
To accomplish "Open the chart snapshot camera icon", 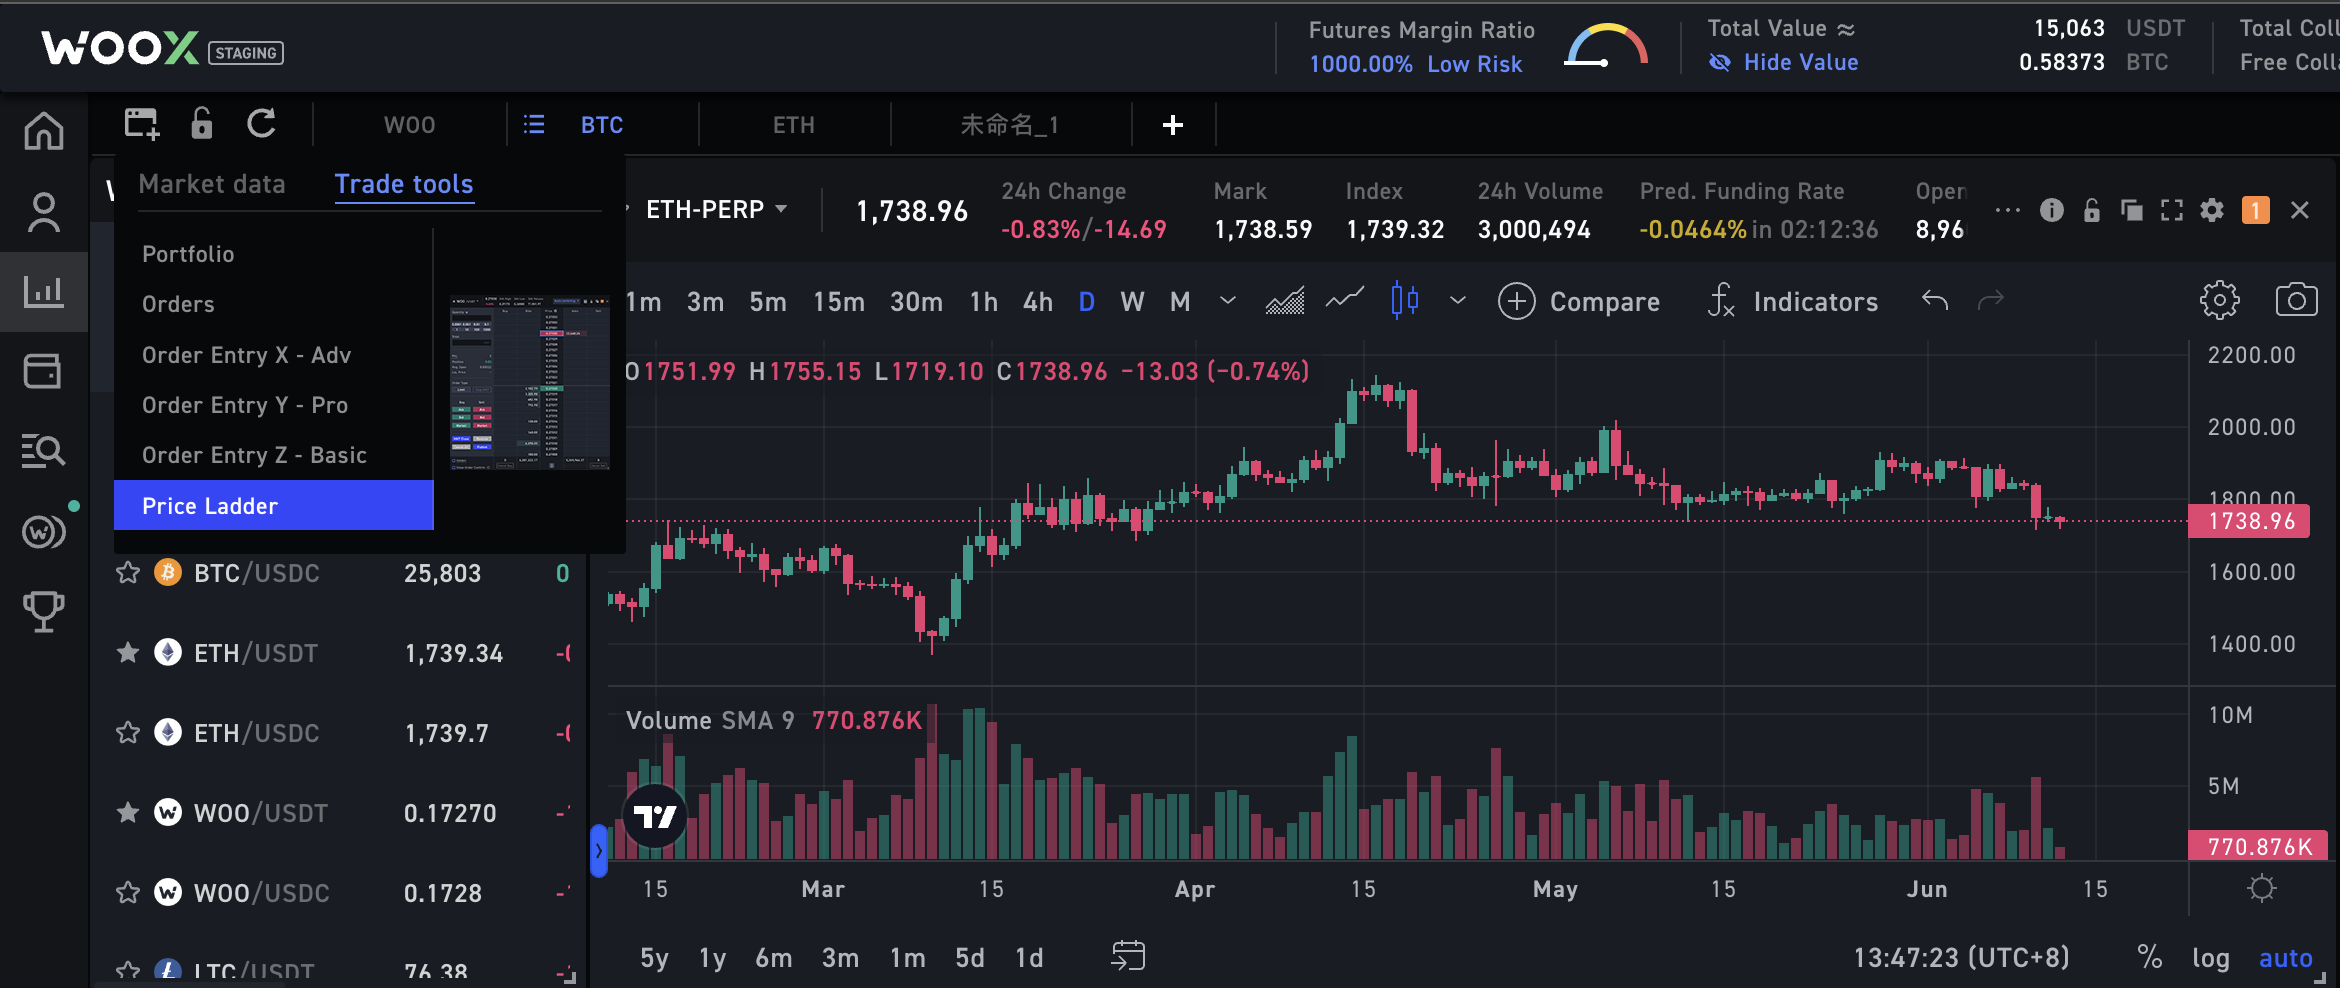I will click(2296, 300).
